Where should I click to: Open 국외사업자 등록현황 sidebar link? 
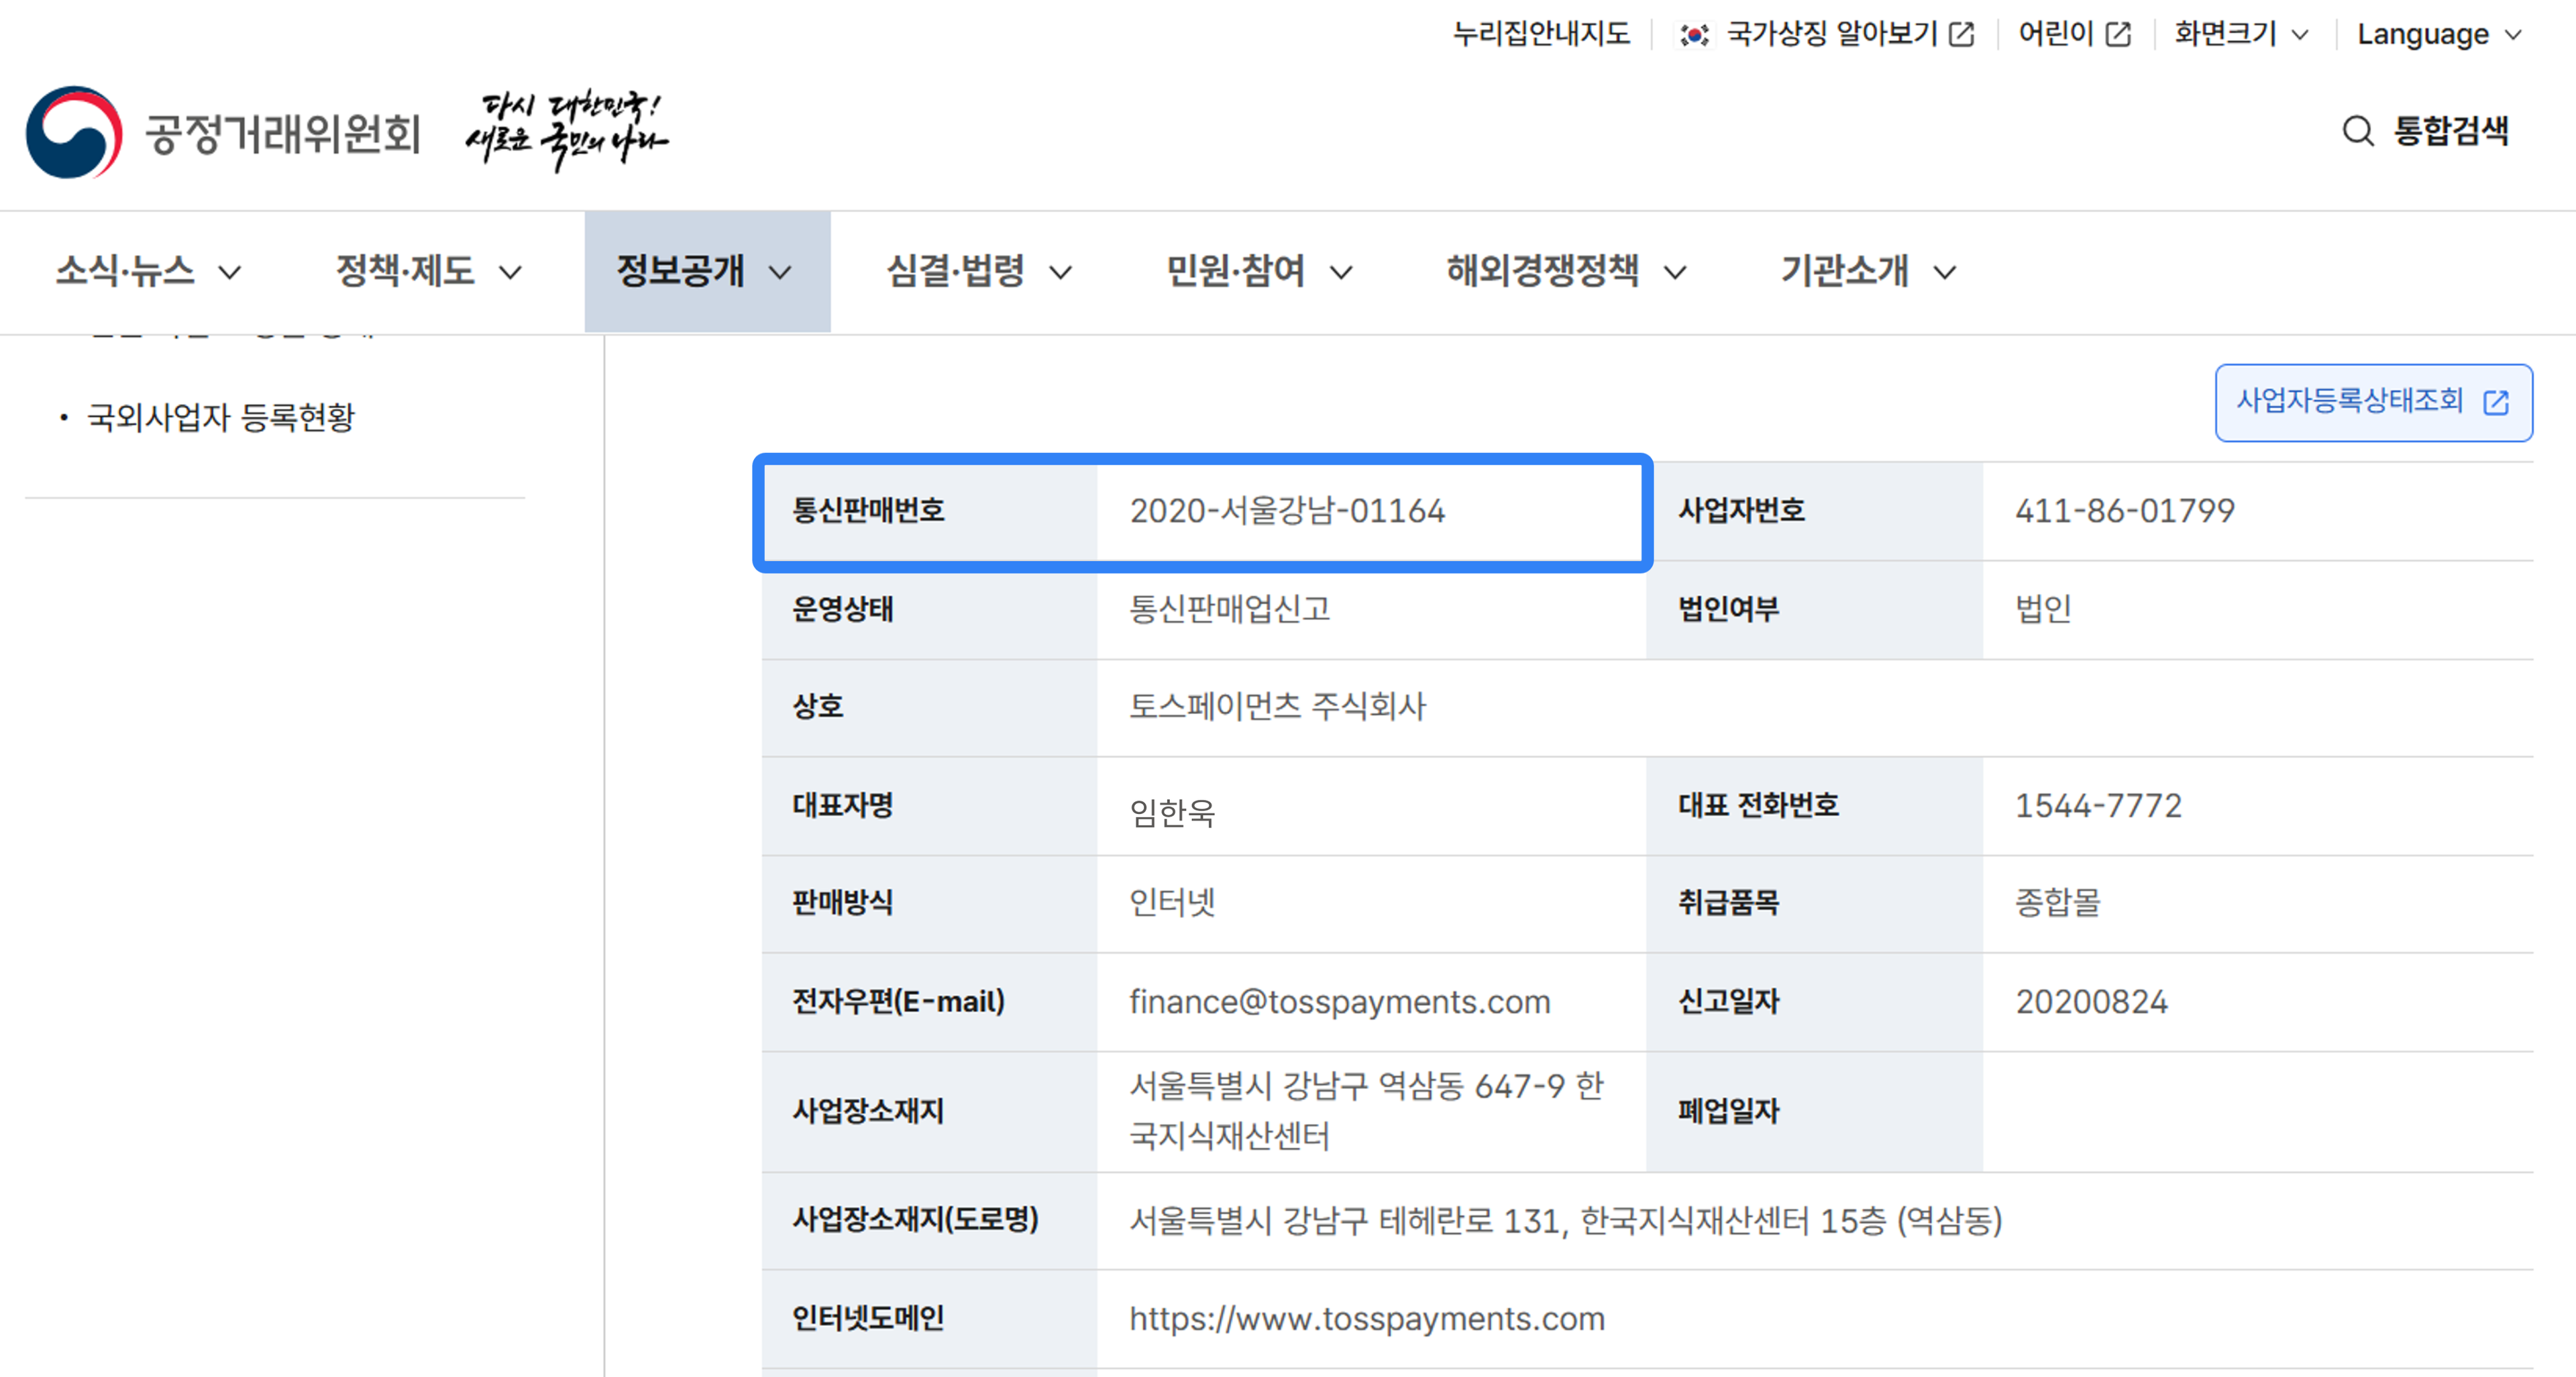[221, 417]
